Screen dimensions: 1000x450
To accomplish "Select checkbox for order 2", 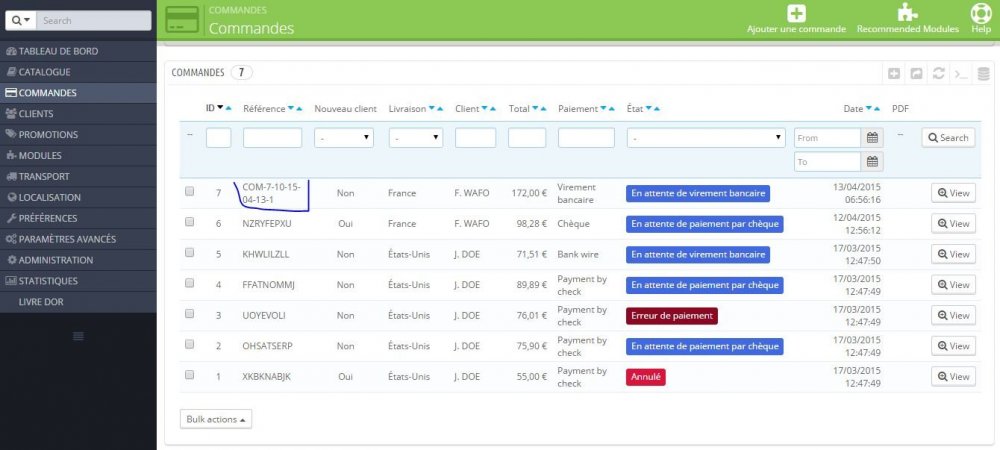I will (x=189, y=344).
